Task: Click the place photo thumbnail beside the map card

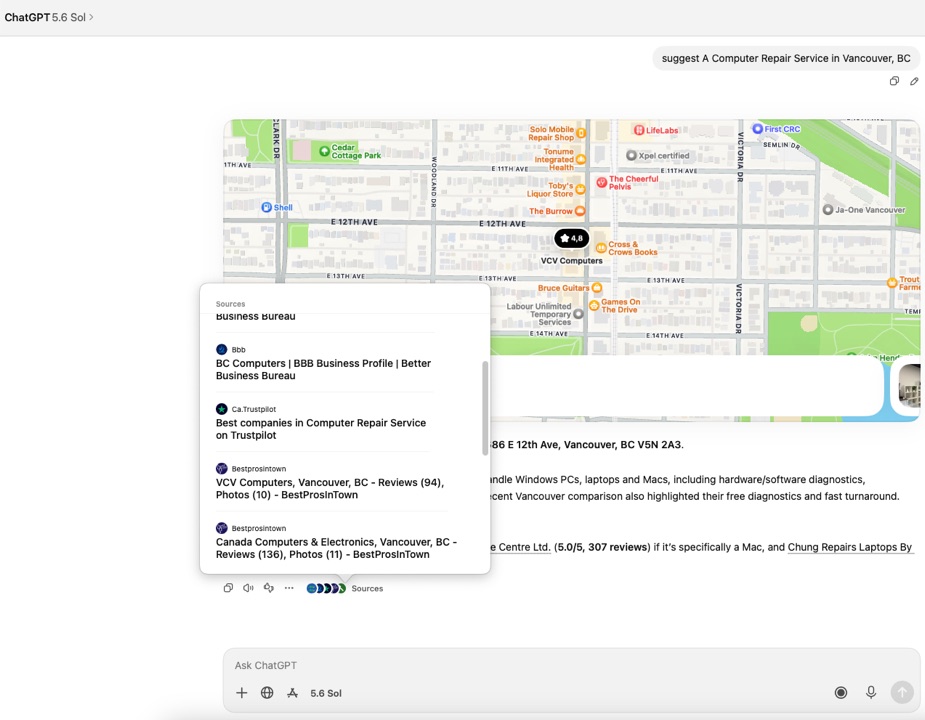Action: pos(909,386)
